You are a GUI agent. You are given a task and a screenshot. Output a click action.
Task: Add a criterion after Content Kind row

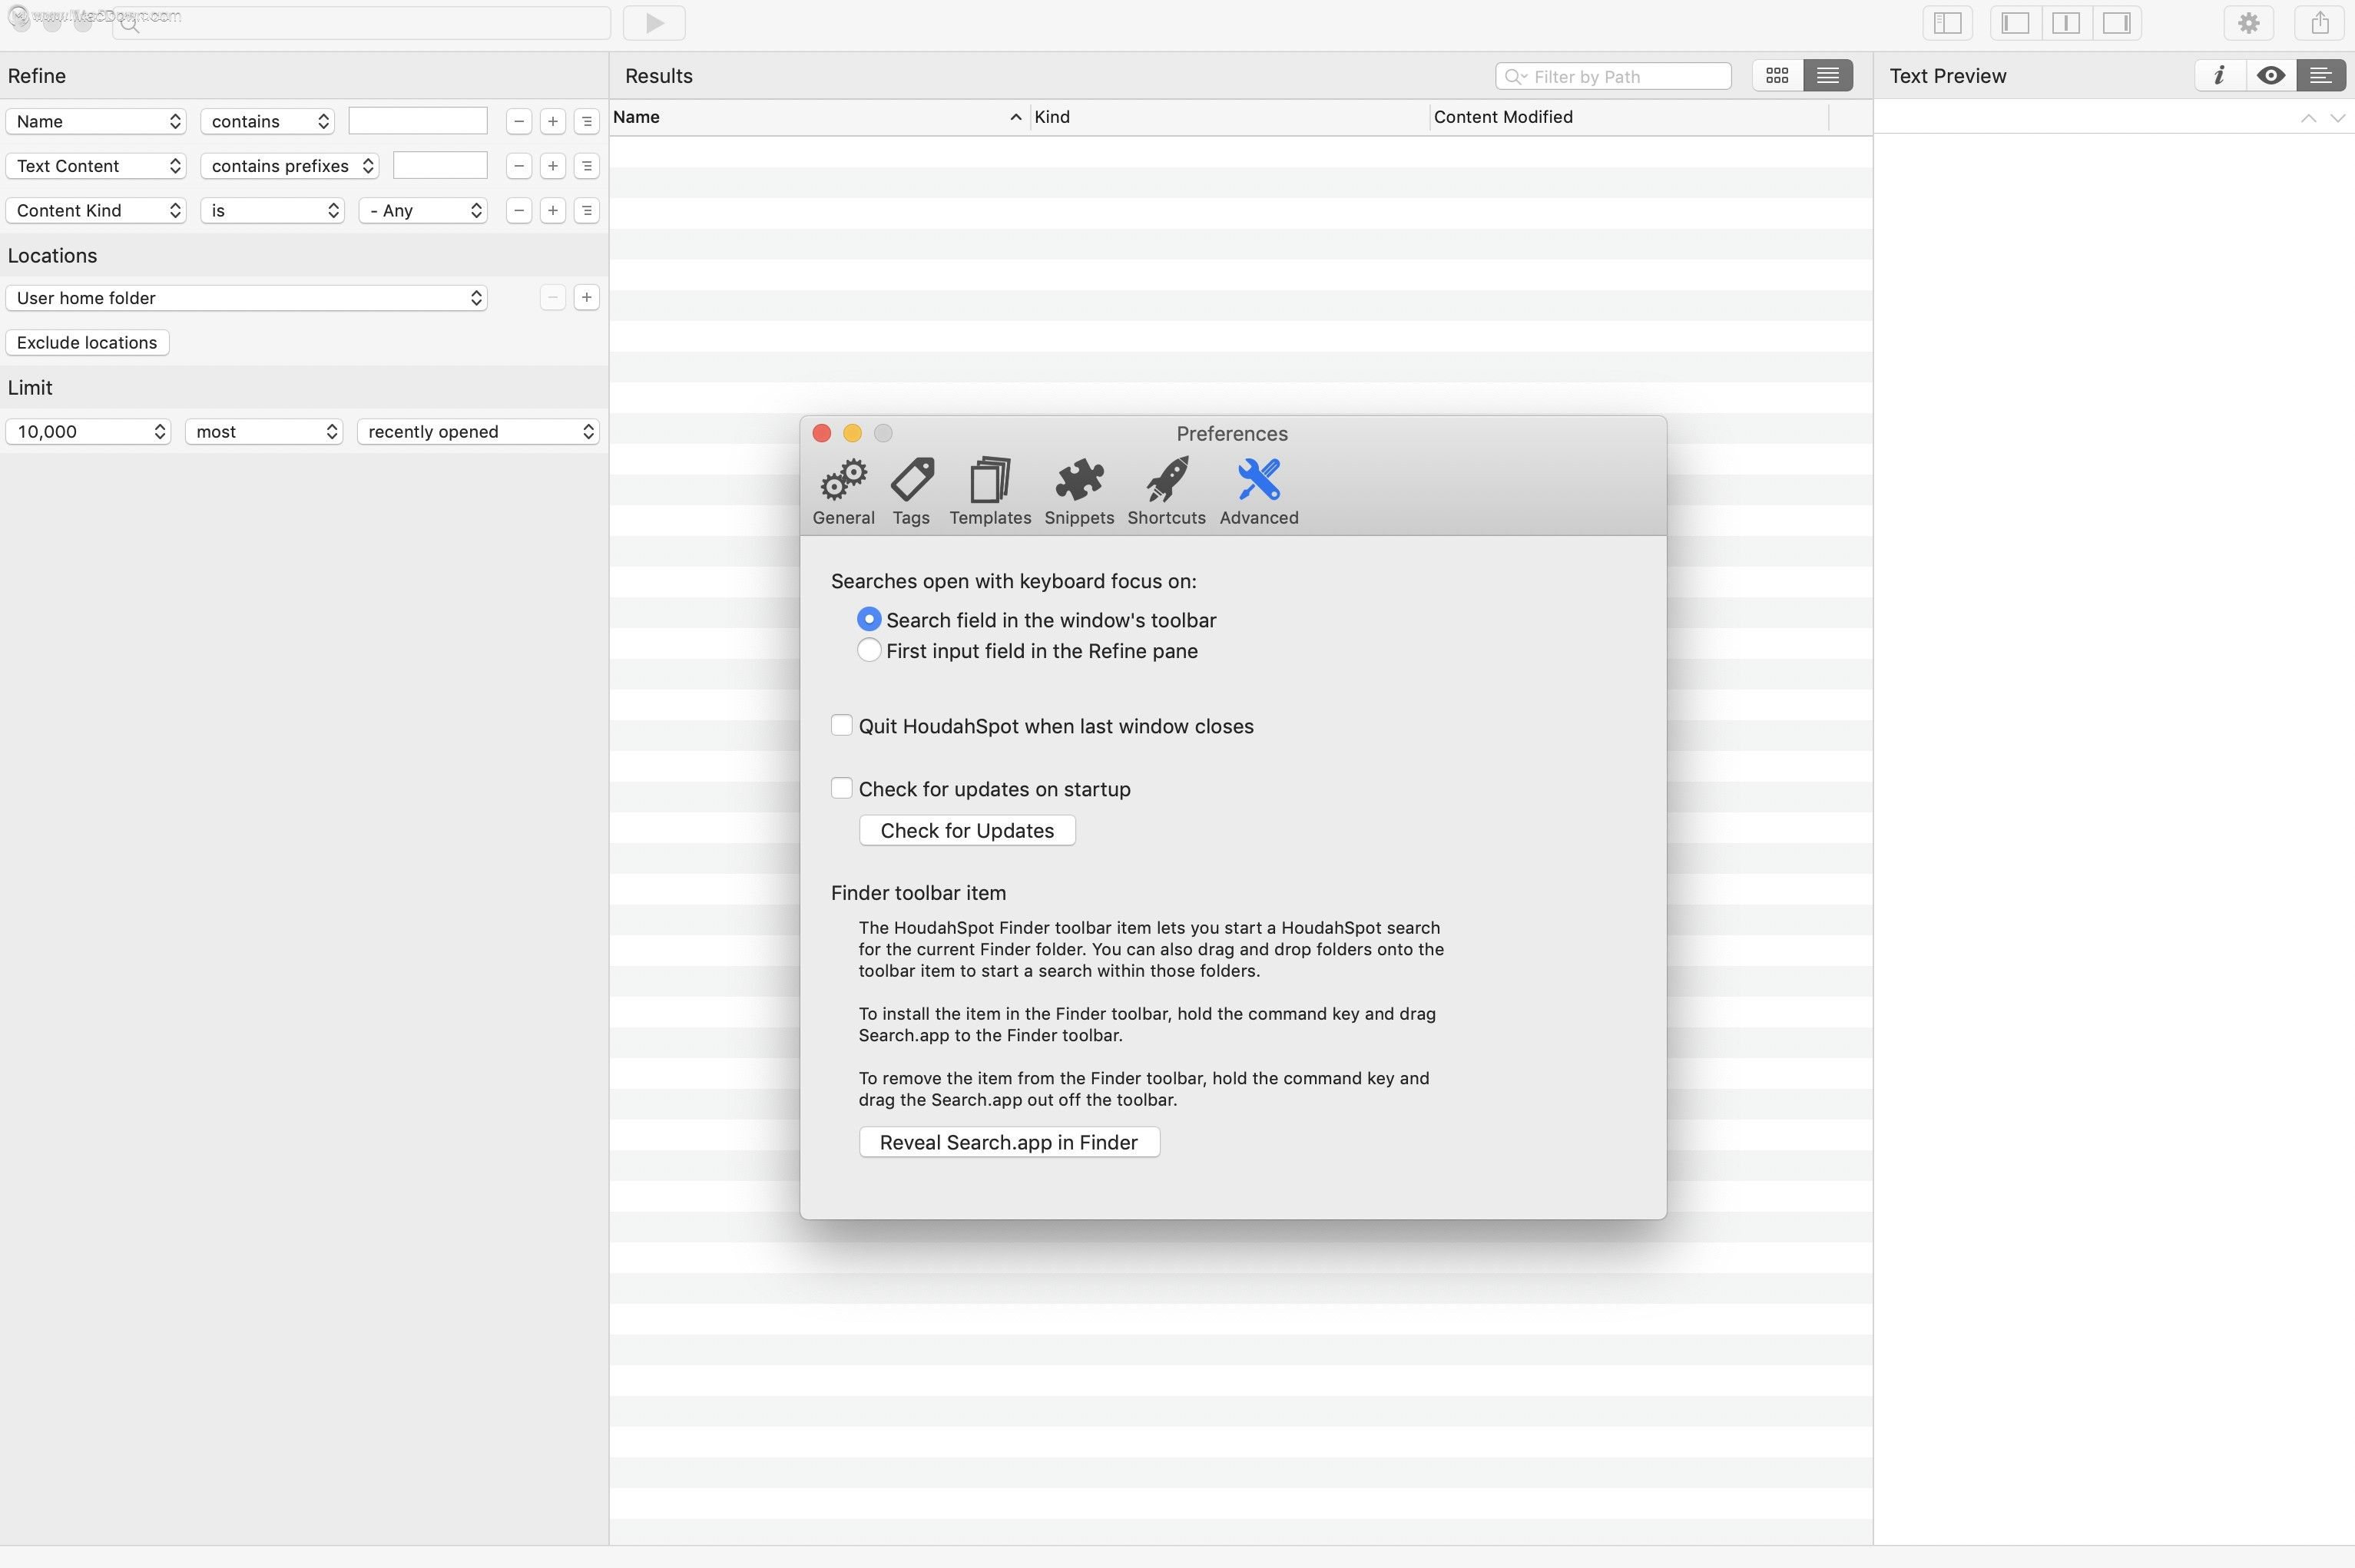(552, 210)
